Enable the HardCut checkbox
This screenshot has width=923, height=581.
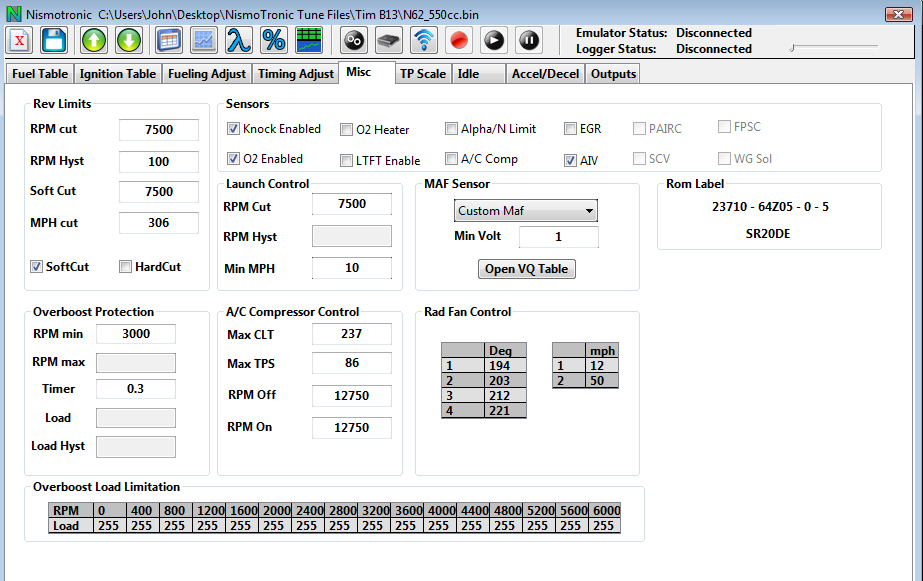pyautogui.click(x=126, y=267)
